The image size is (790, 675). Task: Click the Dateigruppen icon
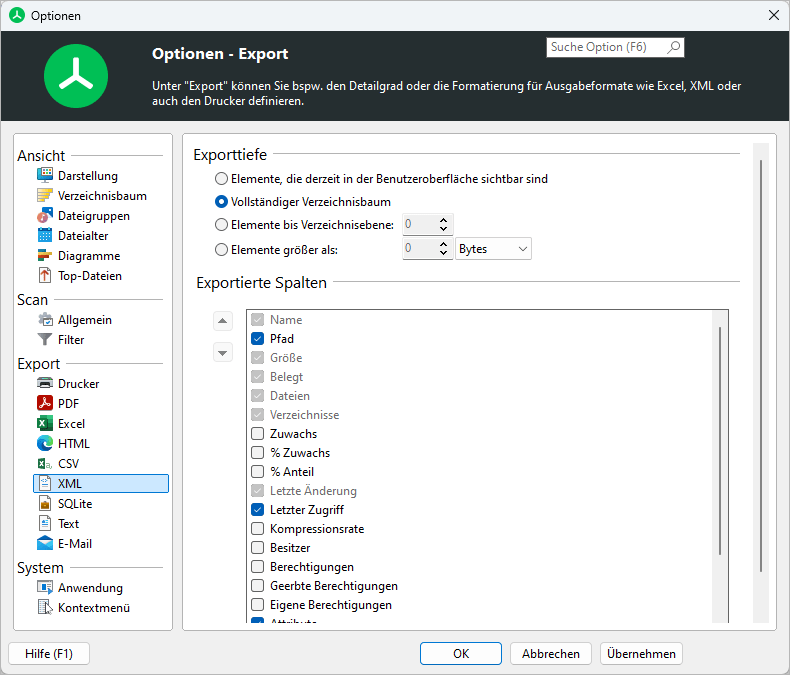click(45, 216)
